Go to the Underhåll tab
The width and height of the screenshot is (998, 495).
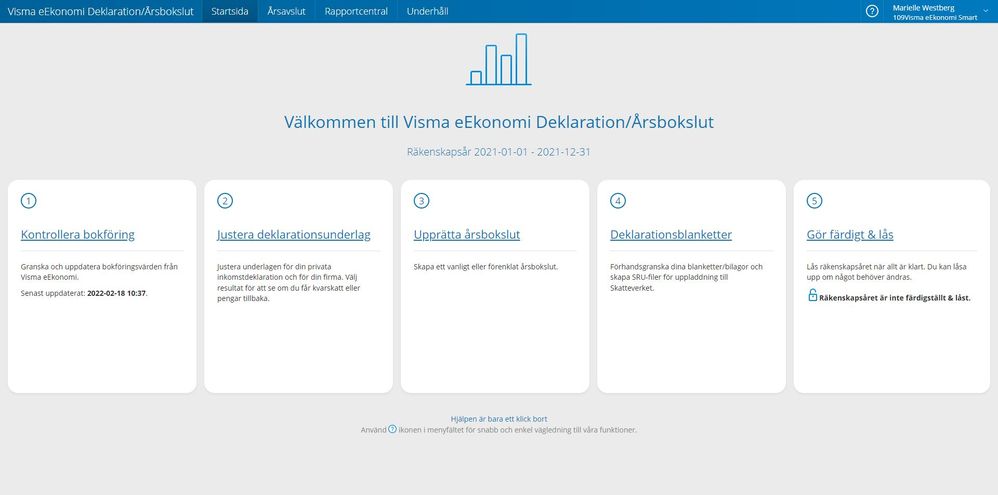coord(428,11)
